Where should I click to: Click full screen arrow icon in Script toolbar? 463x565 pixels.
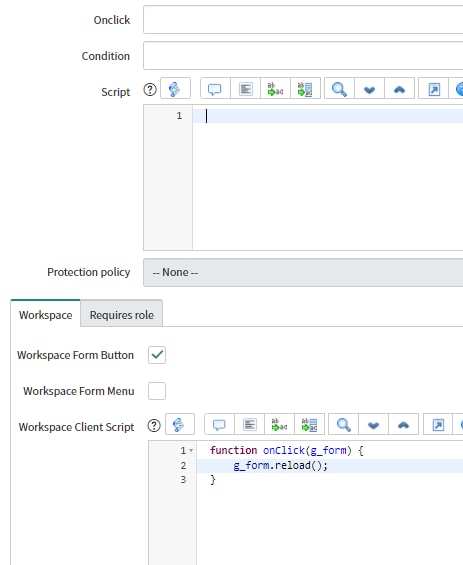tap(433, 88)
